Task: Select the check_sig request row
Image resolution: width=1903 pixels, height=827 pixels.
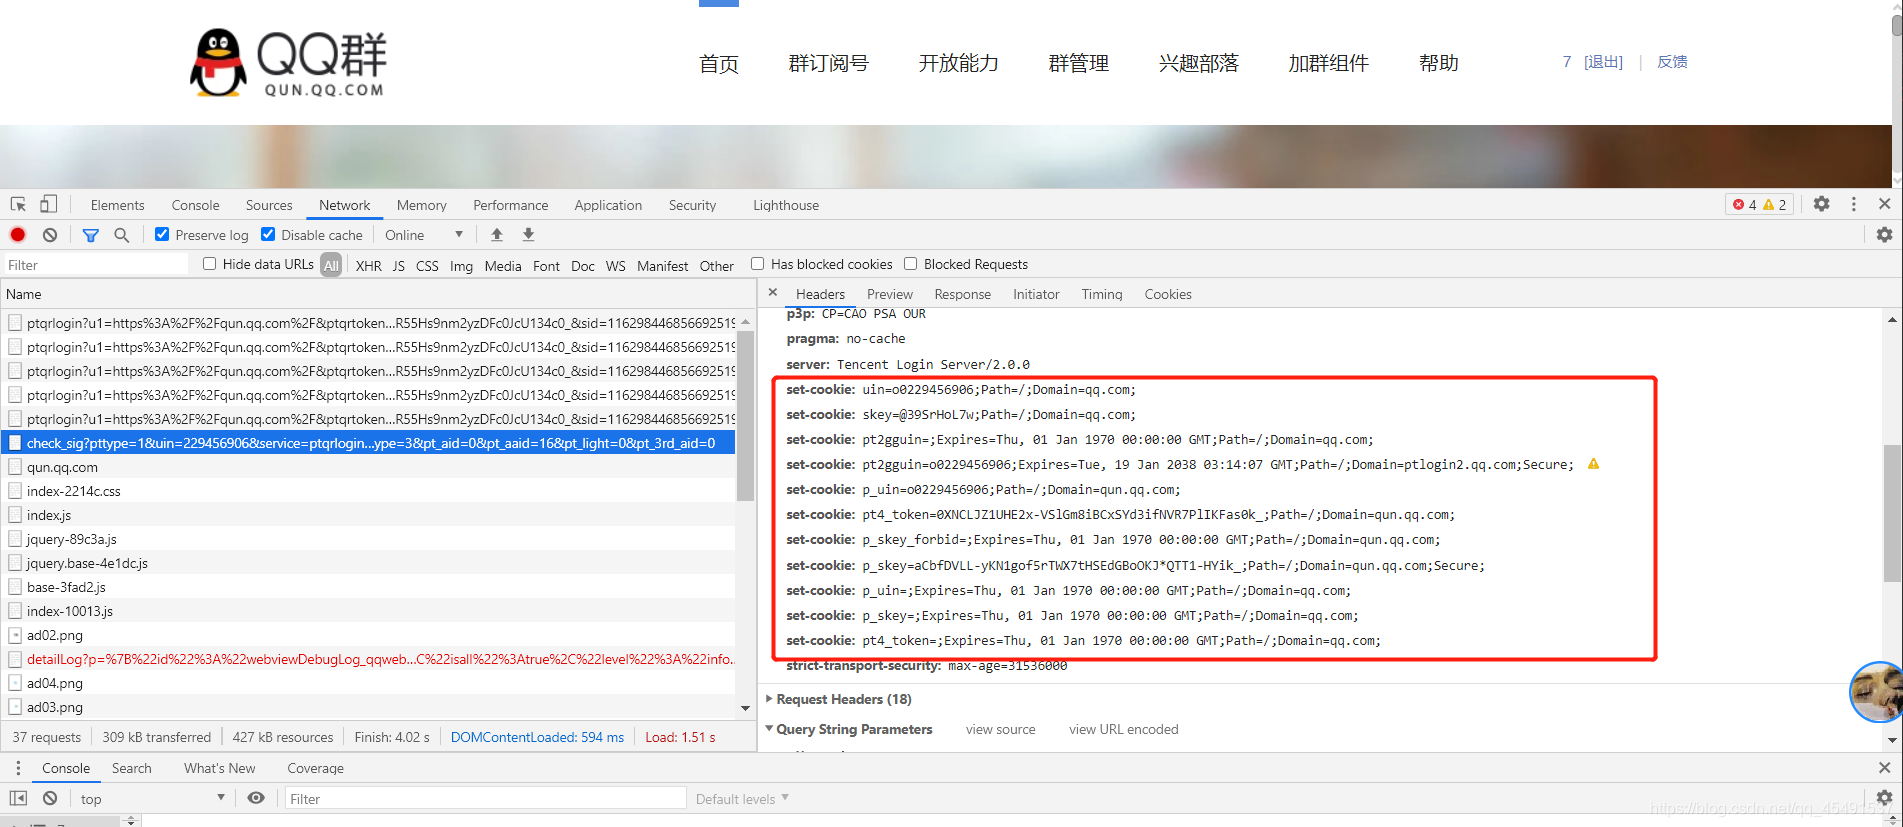Action: coord(368,443)
